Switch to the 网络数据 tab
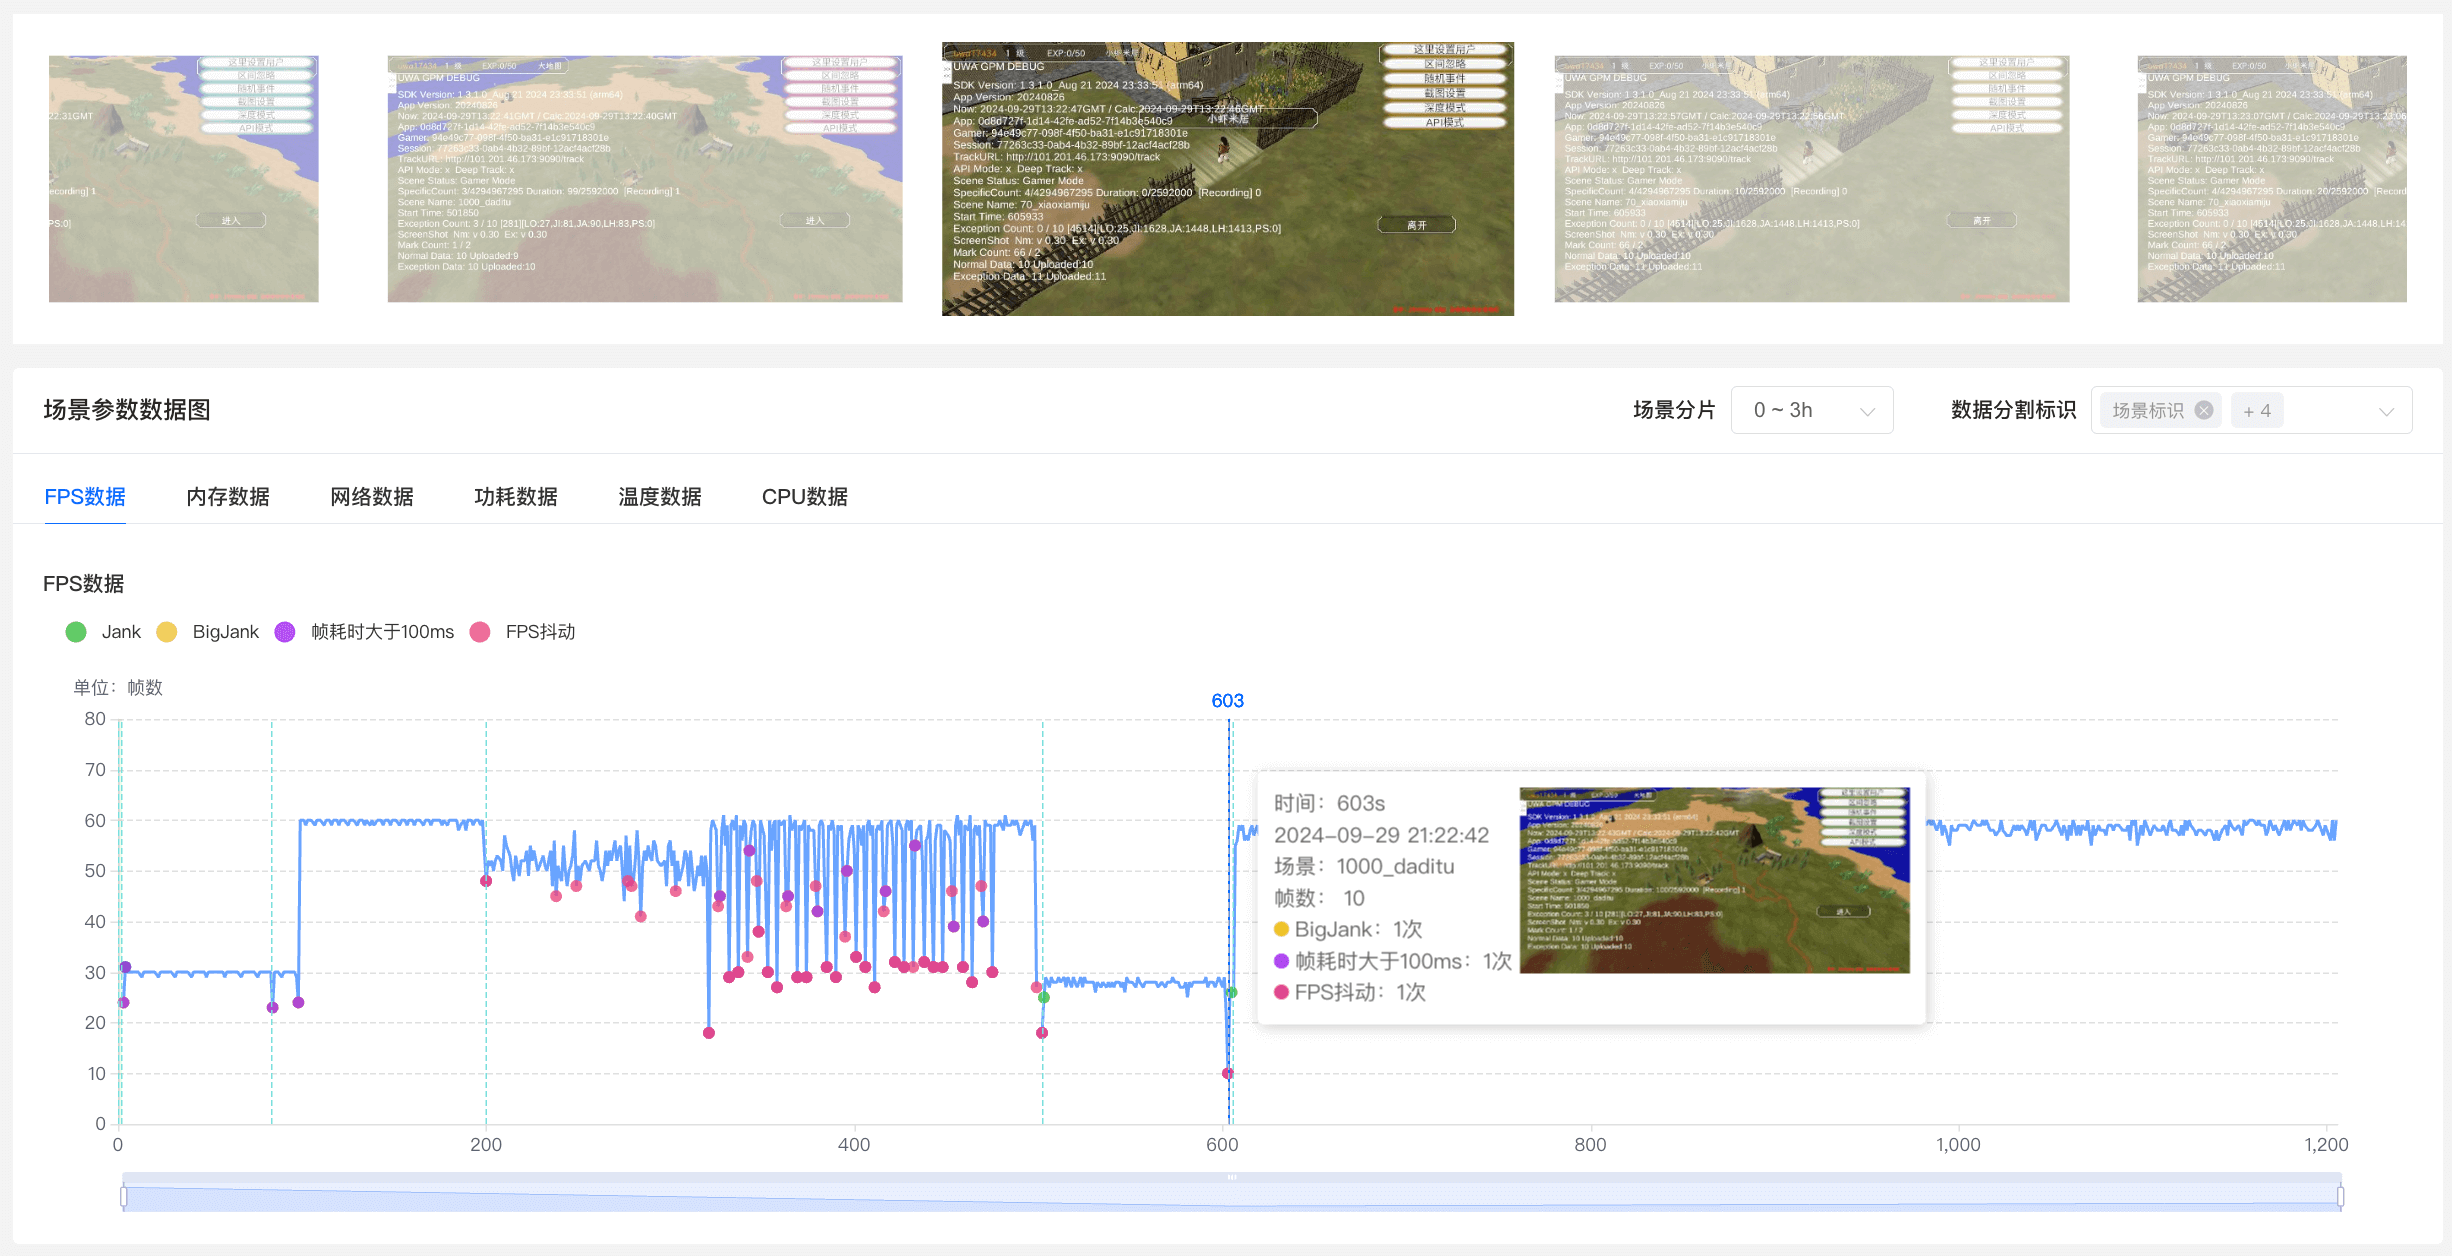Screen dimensions: 2452x1256 [372, 497]
